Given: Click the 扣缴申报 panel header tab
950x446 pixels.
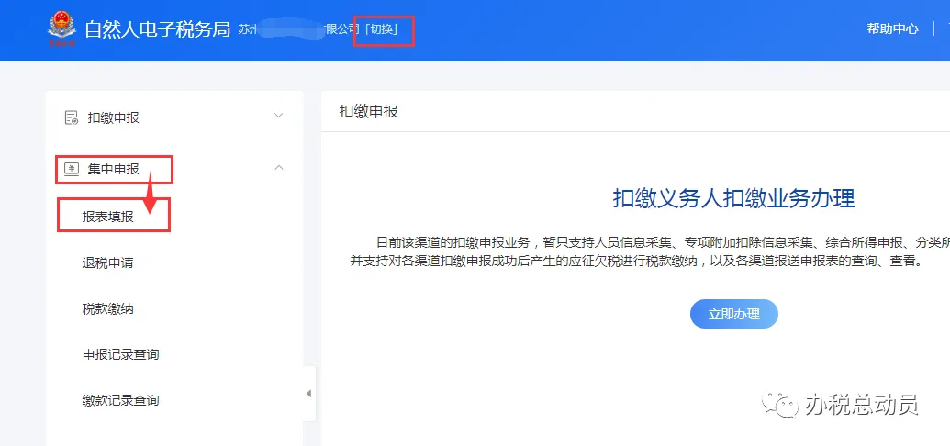Looking at the screenshot, I should pyautogui.click(x=368, y=112).
